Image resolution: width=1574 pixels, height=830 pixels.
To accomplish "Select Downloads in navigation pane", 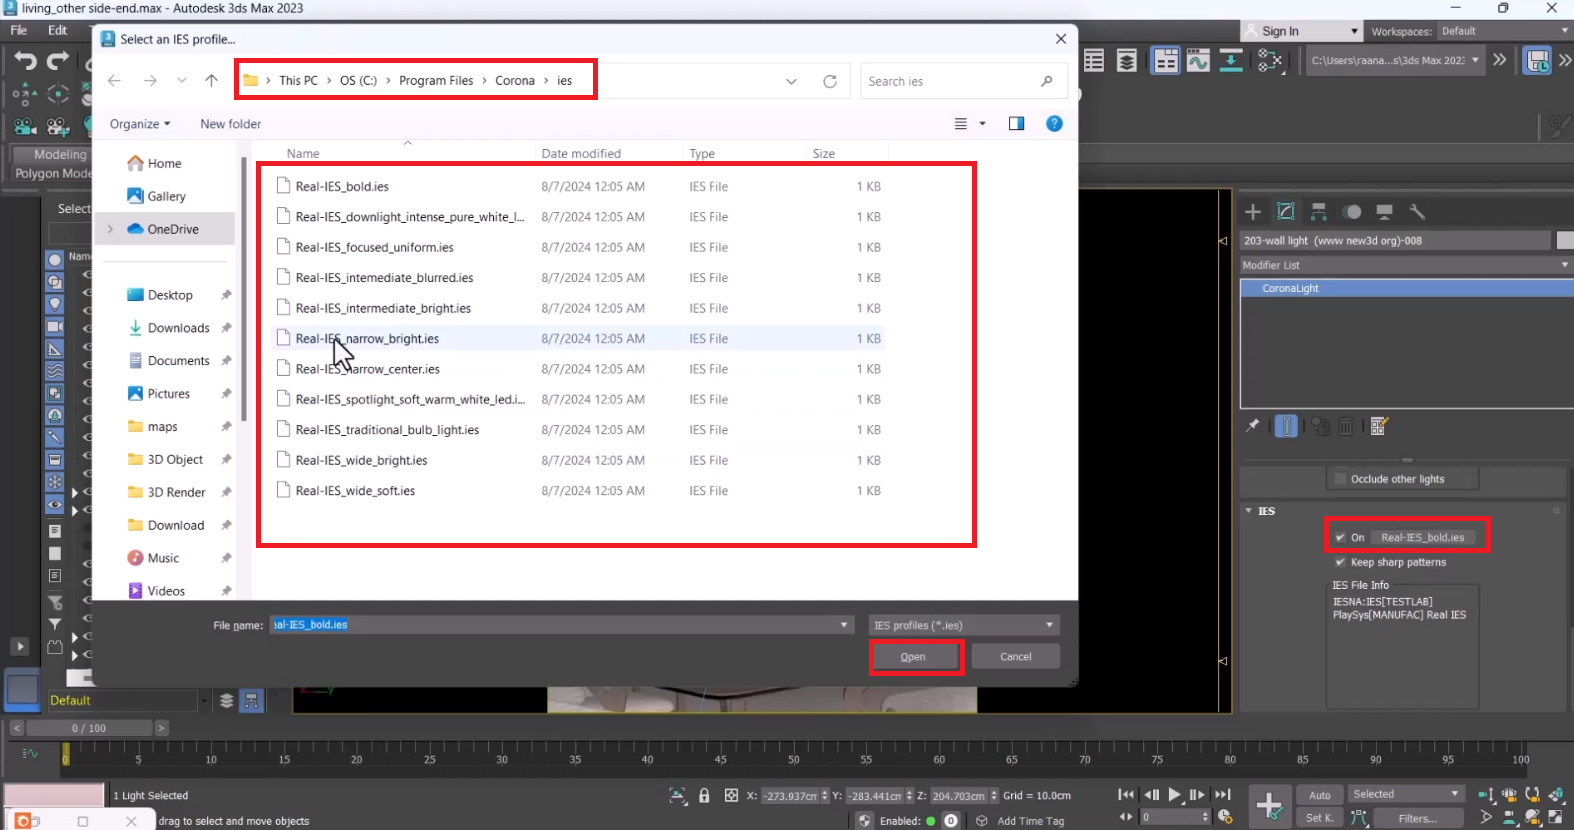I will coord(178,329).
